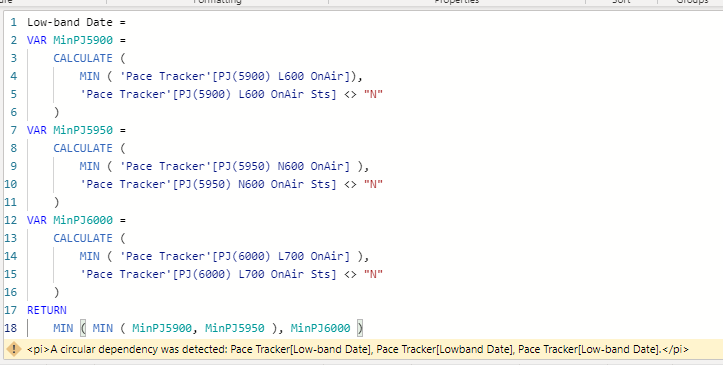The width and height of the screenshot is (723, 365).
Task: Click MIN function on line 4
Action: (x=89, y=76)
